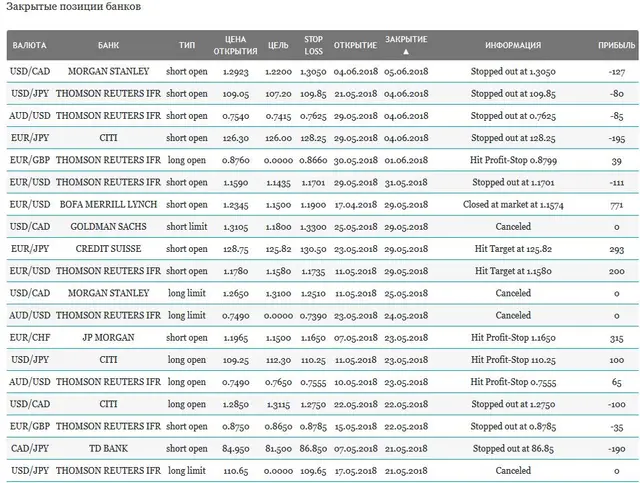Click closing date 01.06.2018
640x483 pixels.
[x=406, y=160]
